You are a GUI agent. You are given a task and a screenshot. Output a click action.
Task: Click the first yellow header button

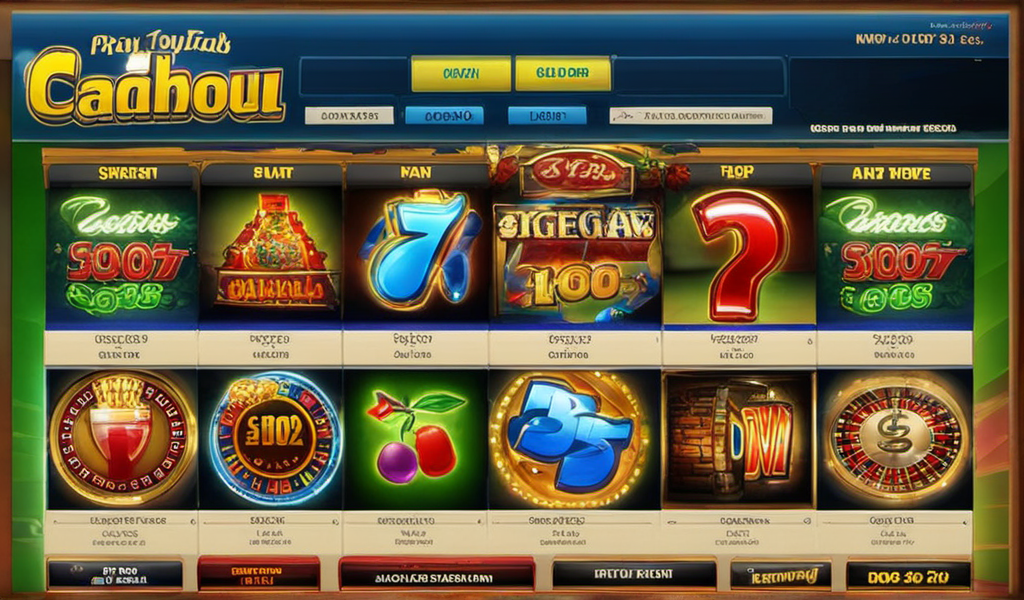pos(461,74)
